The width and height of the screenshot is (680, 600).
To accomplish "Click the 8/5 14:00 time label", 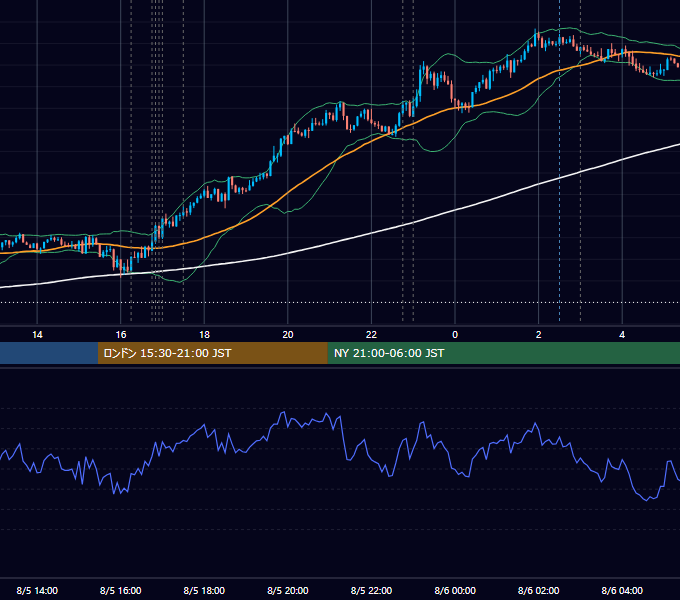I will pyautogui.click(x=37, y=590).
